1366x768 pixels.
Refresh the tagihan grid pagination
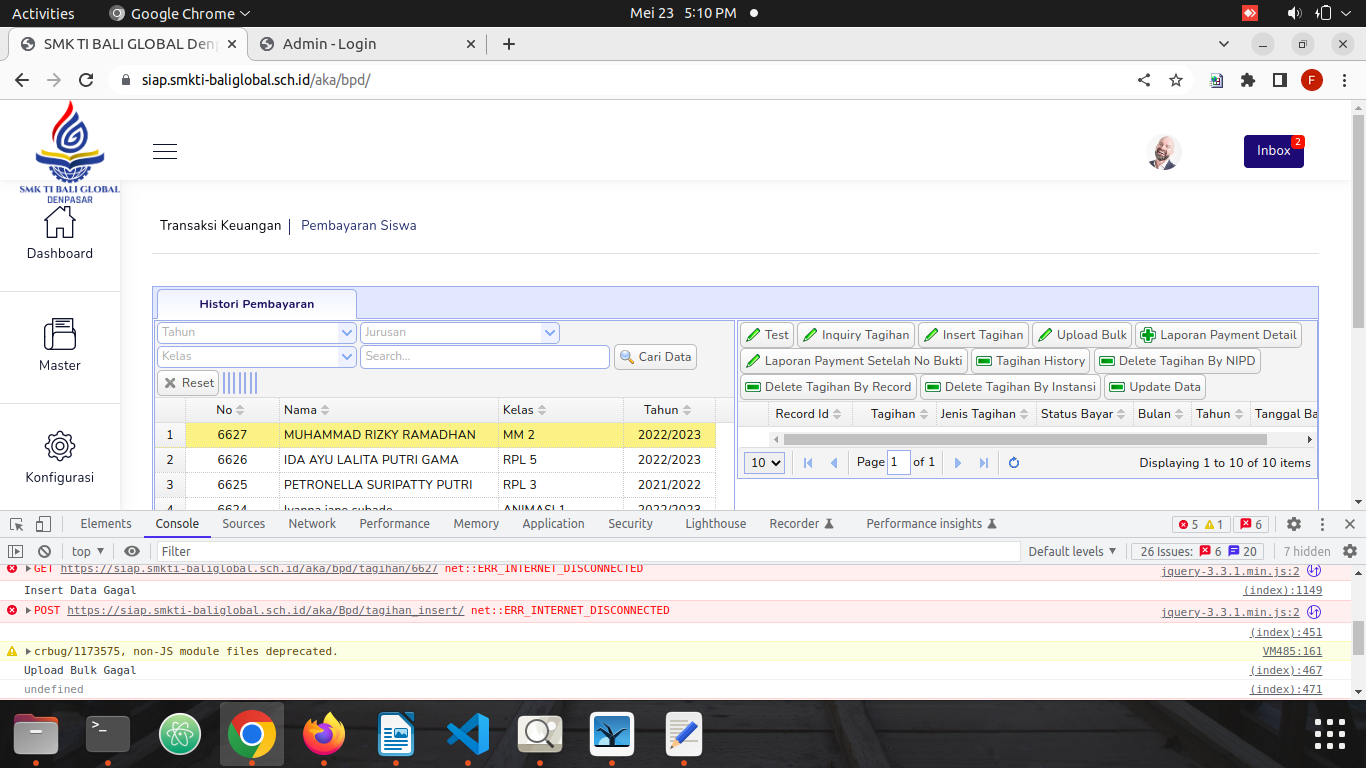tap(1014, 463)
